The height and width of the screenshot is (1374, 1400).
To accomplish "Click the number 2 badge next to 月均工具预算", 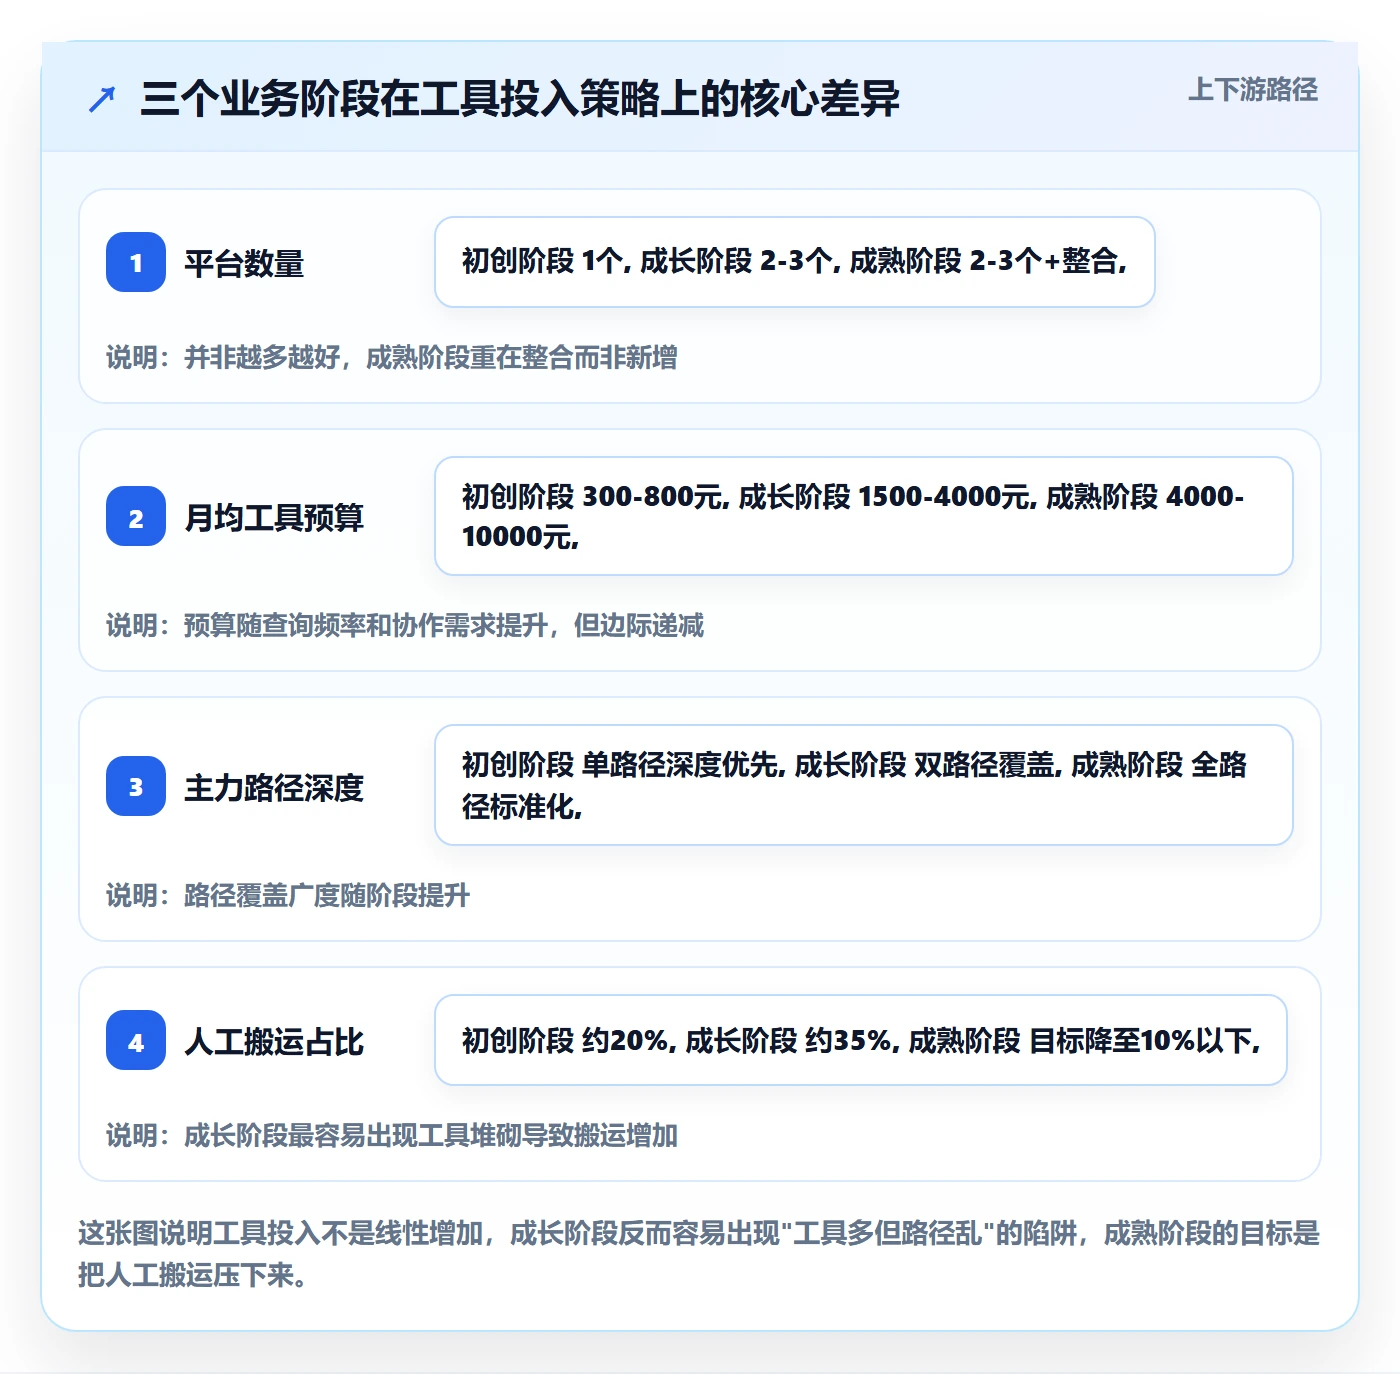I will click(136, 516).
